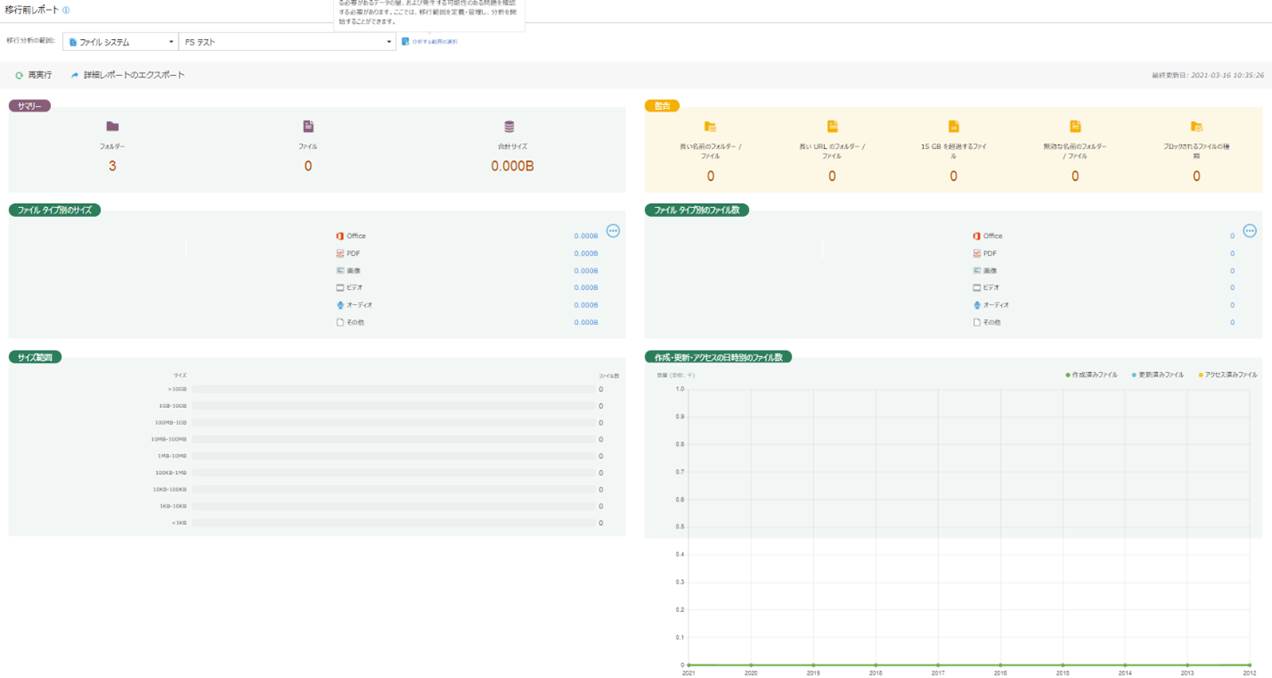
Task: Click PDF icon in file-count-by-type list
Action: (x=976, y=253)
